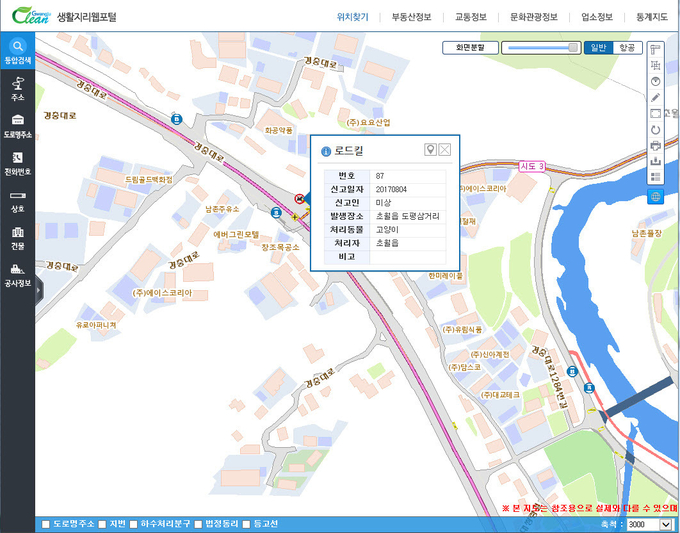Open the 축척 scale dropdown
Screen dimensions: 680x533
tap(649, 525)
